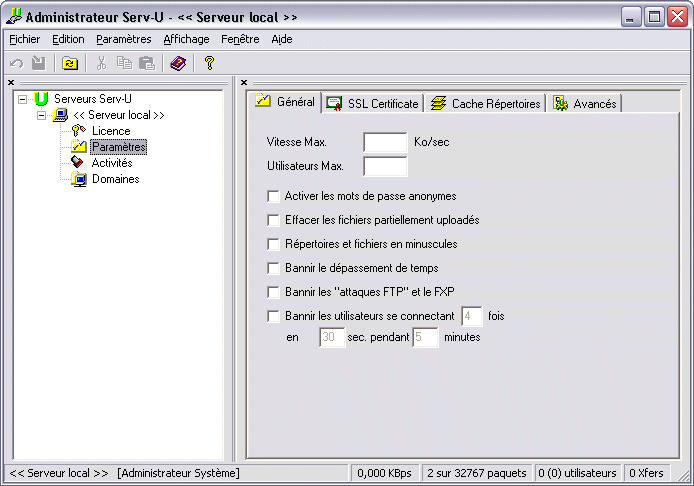Open the purple help book icon

coord(178,63)
